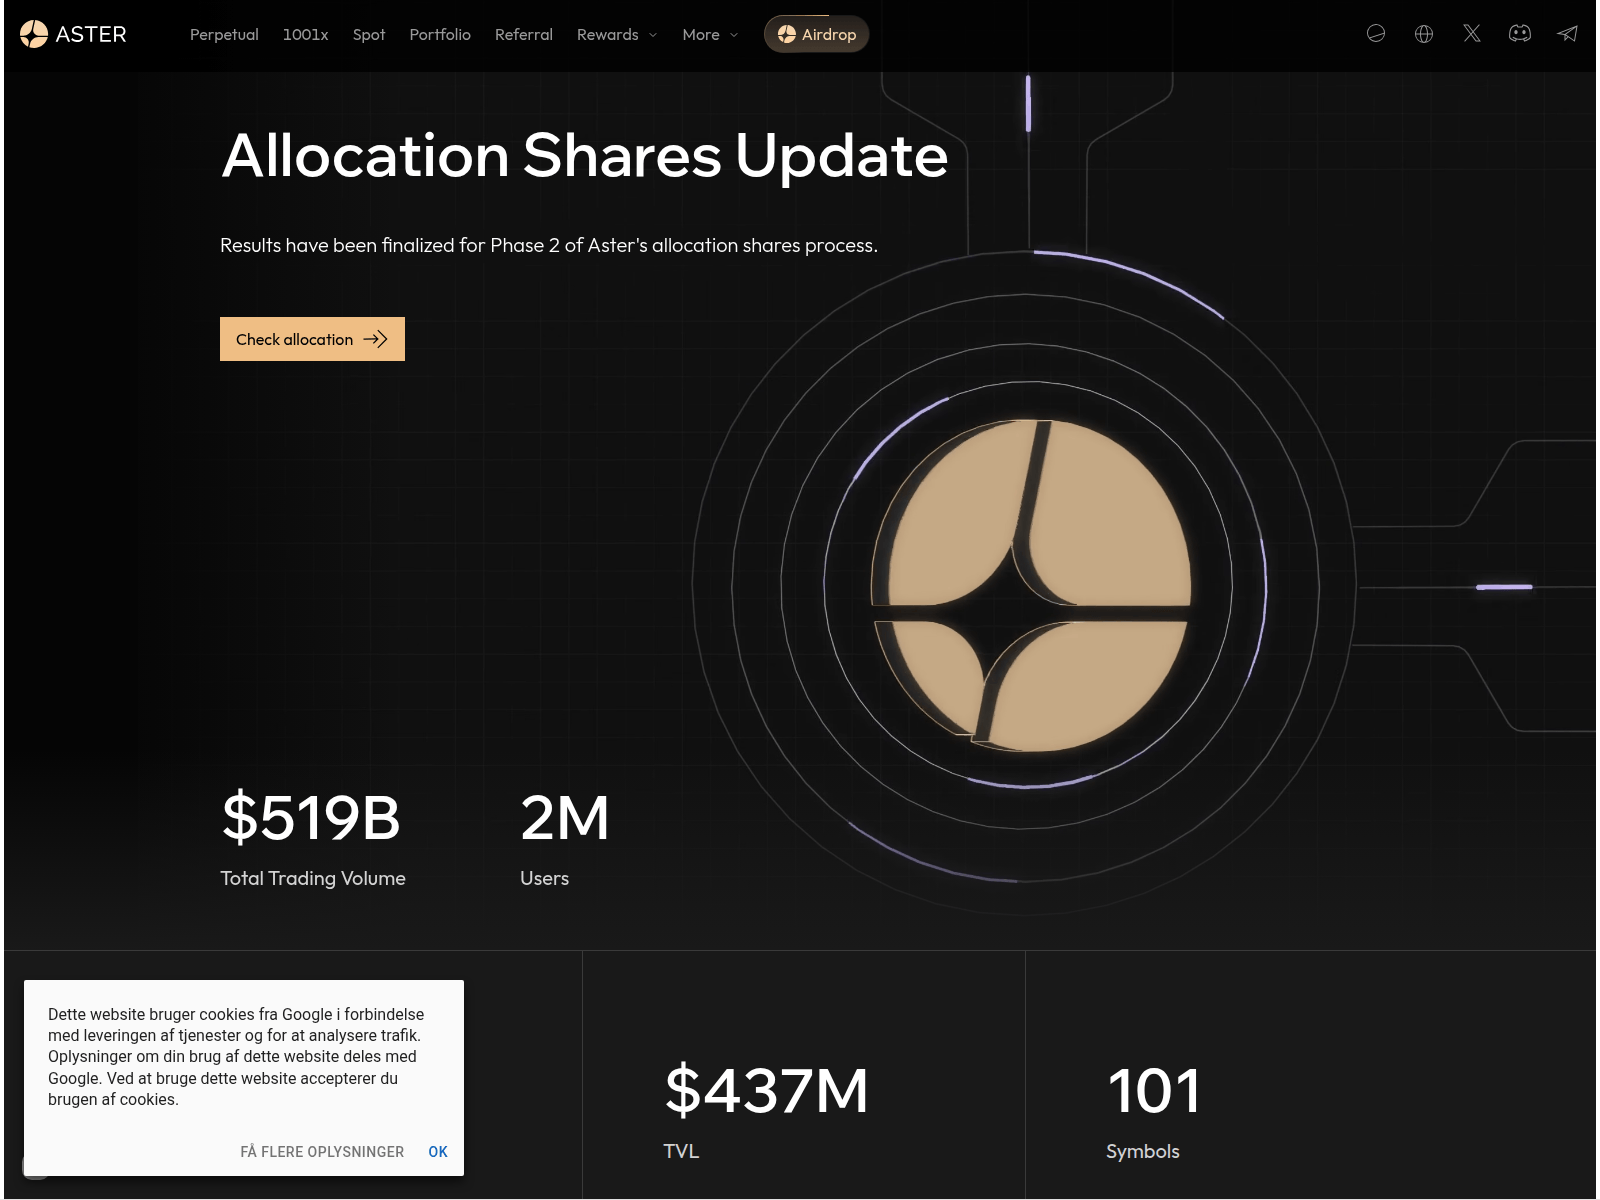Click the large Aster emblem graphic
This screenshot has width=1600, height=1200.
pos(1031,585)
